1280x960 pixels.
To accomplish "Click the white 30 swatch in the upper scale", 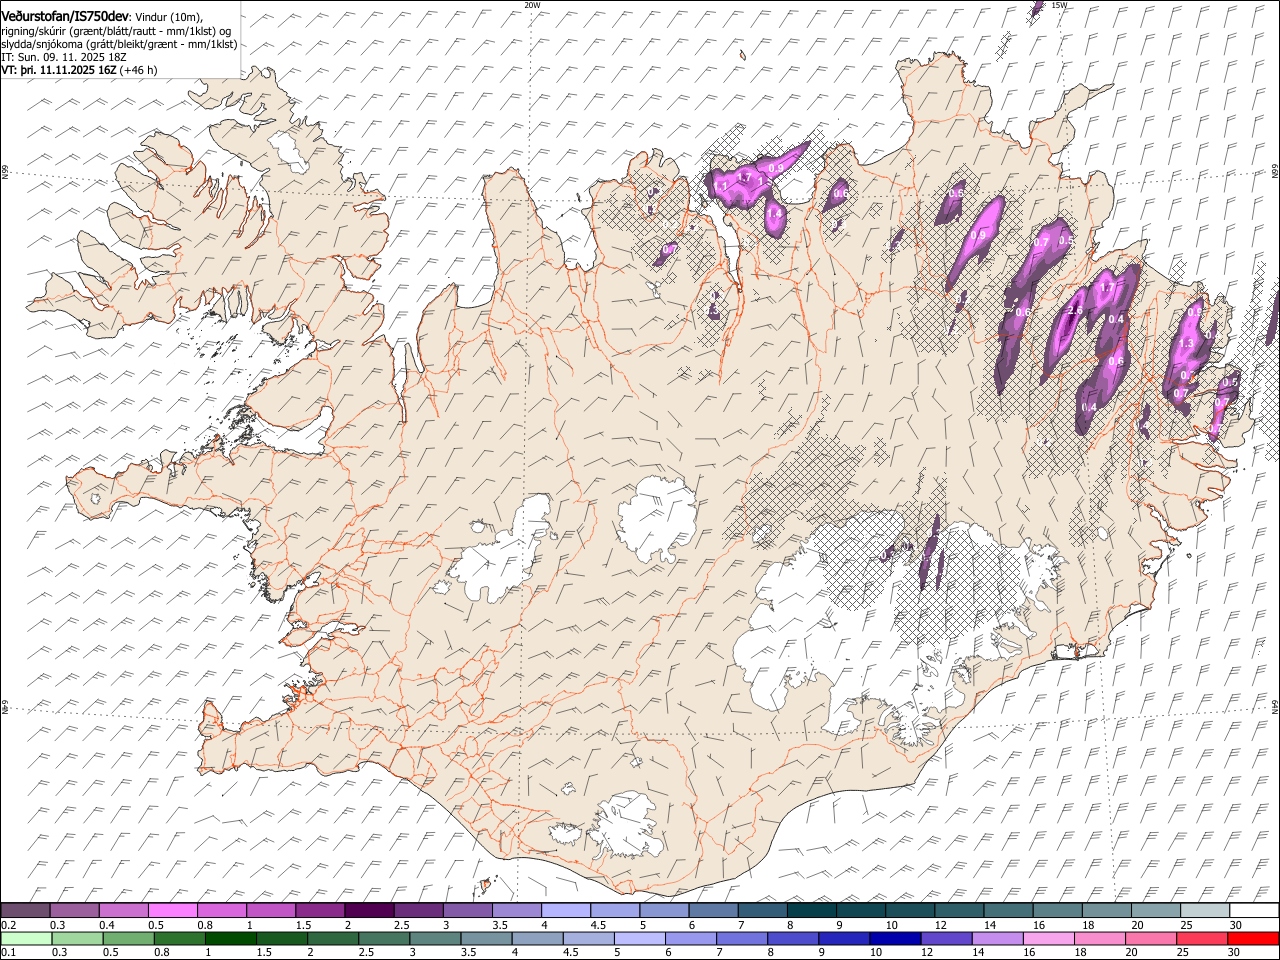I will point(1253,911).
